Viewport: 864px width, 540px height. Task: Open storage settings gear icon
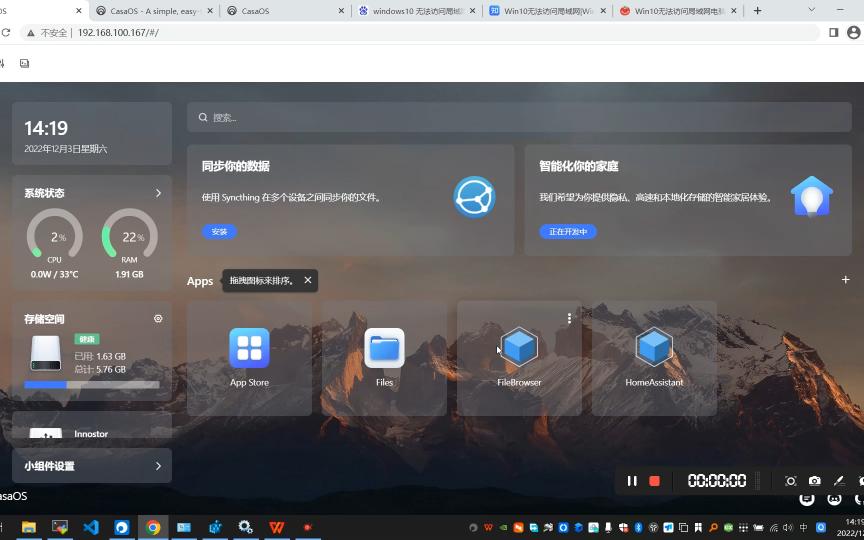[158, 318]
